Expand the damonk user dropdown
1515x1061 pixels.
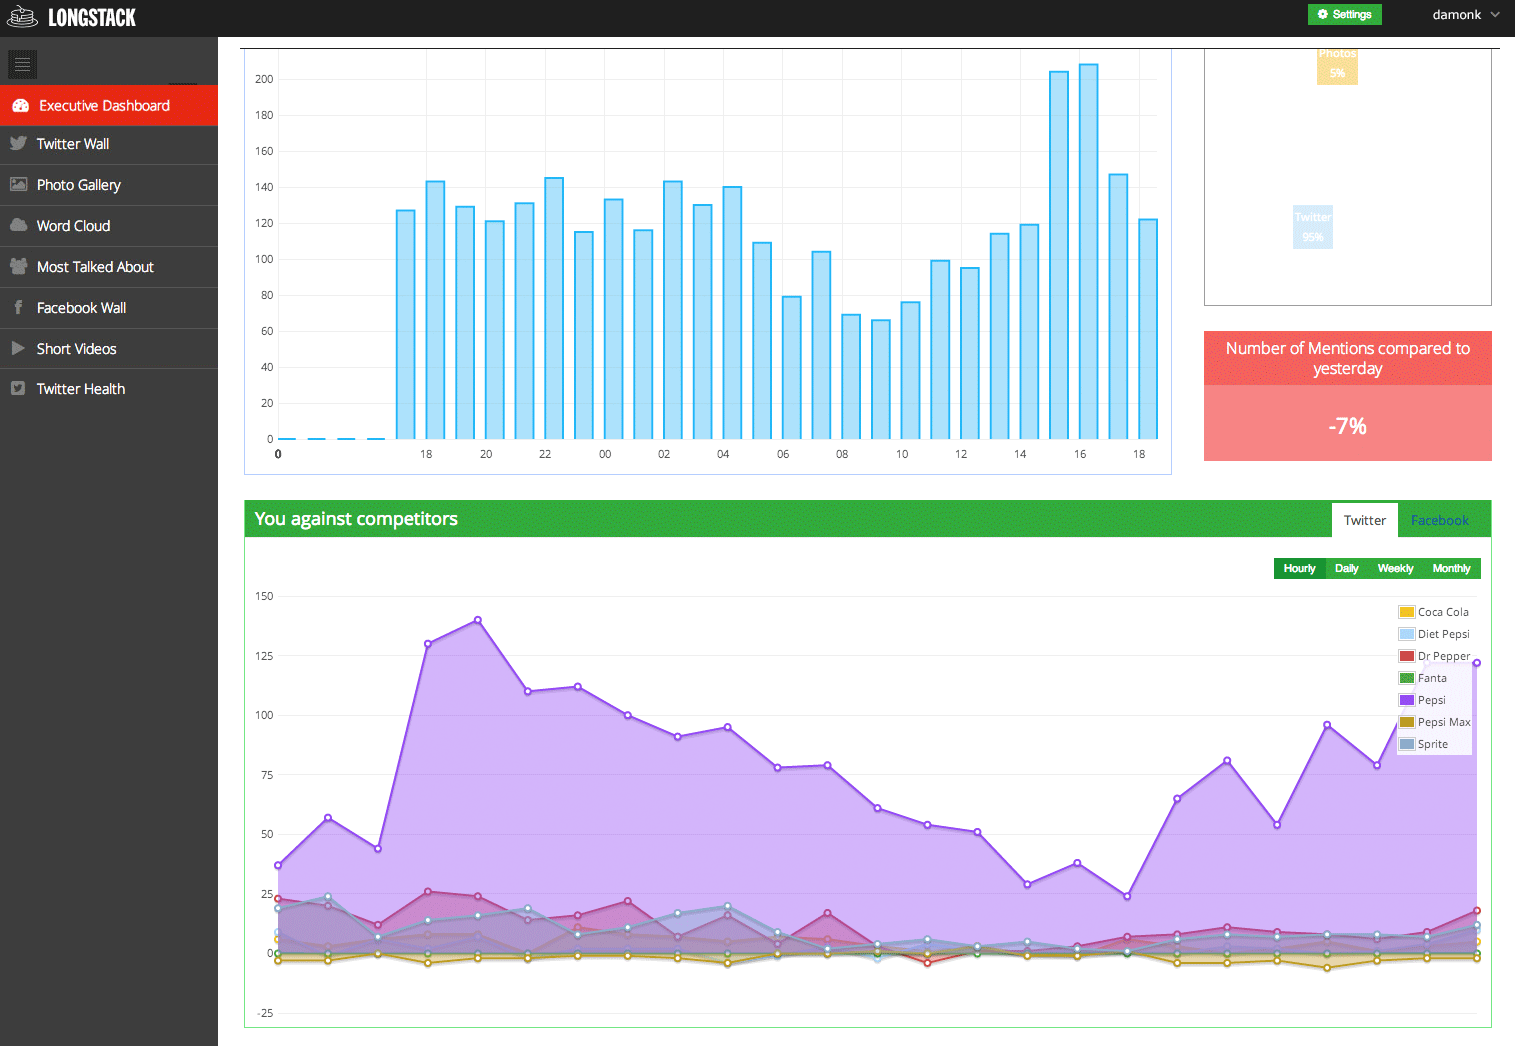(1465, 14)
